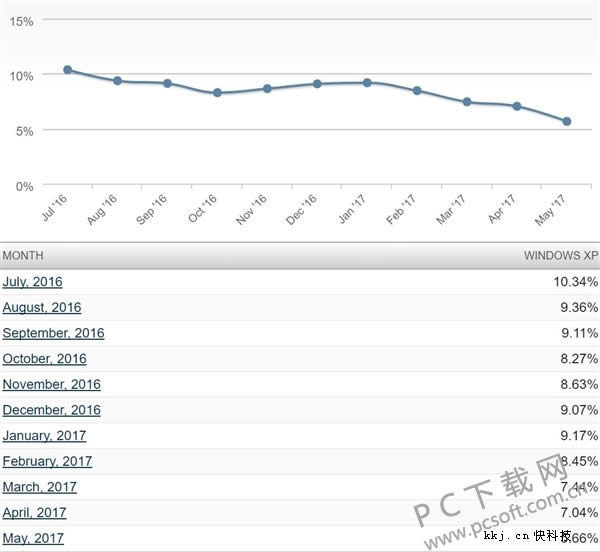Image resolution: width=600 pixels, height=552 pixels.
Task: Select the Nov '16 data point on chart
Action: [x=267, y=89]
